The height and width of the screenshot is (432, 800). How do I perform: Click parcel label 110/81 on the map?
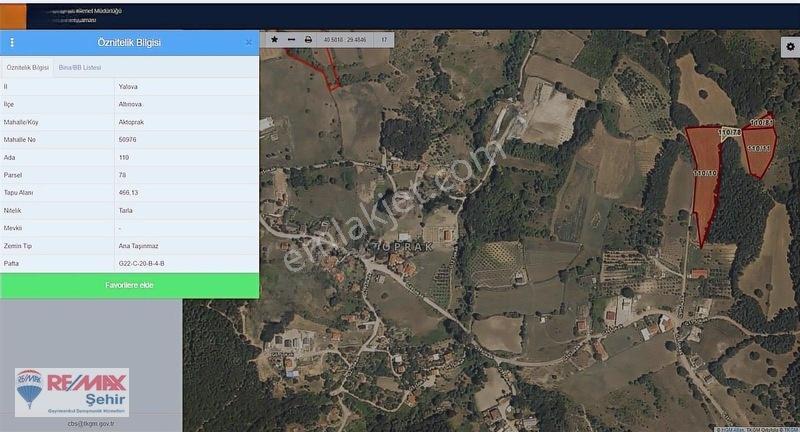click(x=762, y=122)
